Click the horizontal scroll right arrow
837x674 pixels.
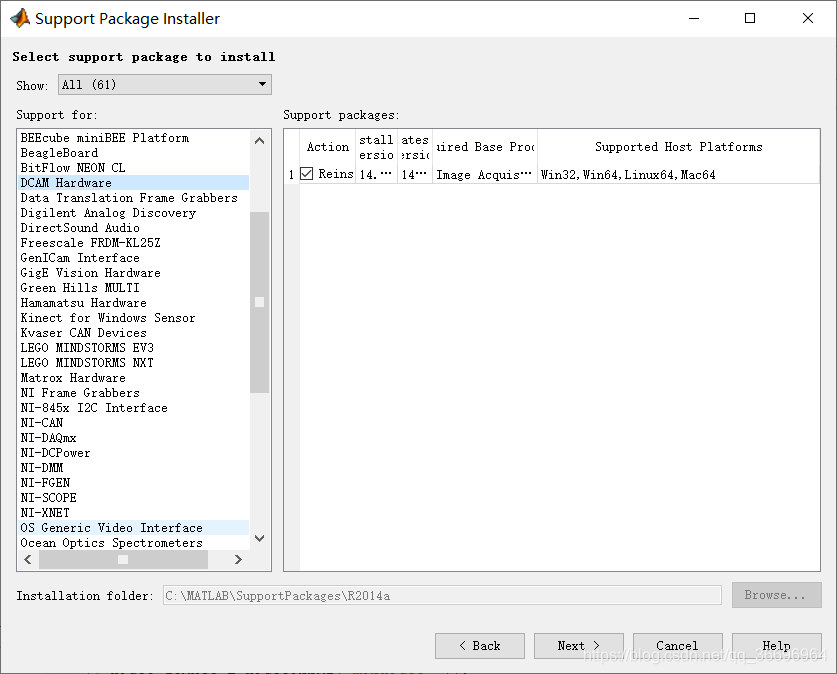238,559
